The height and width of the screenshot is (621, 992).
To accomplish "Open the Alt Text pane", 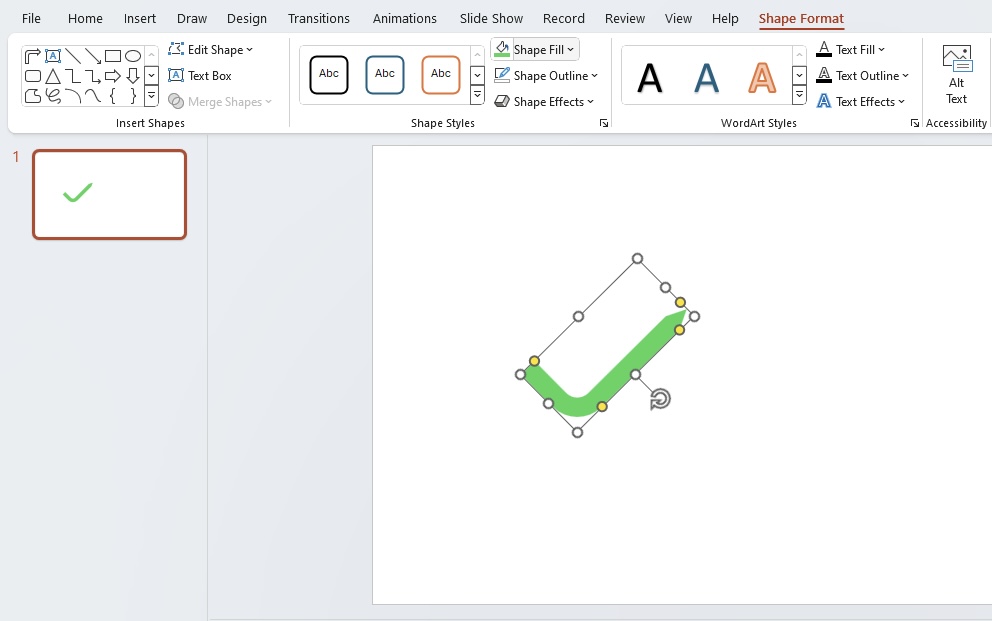I will pos(957,75).
